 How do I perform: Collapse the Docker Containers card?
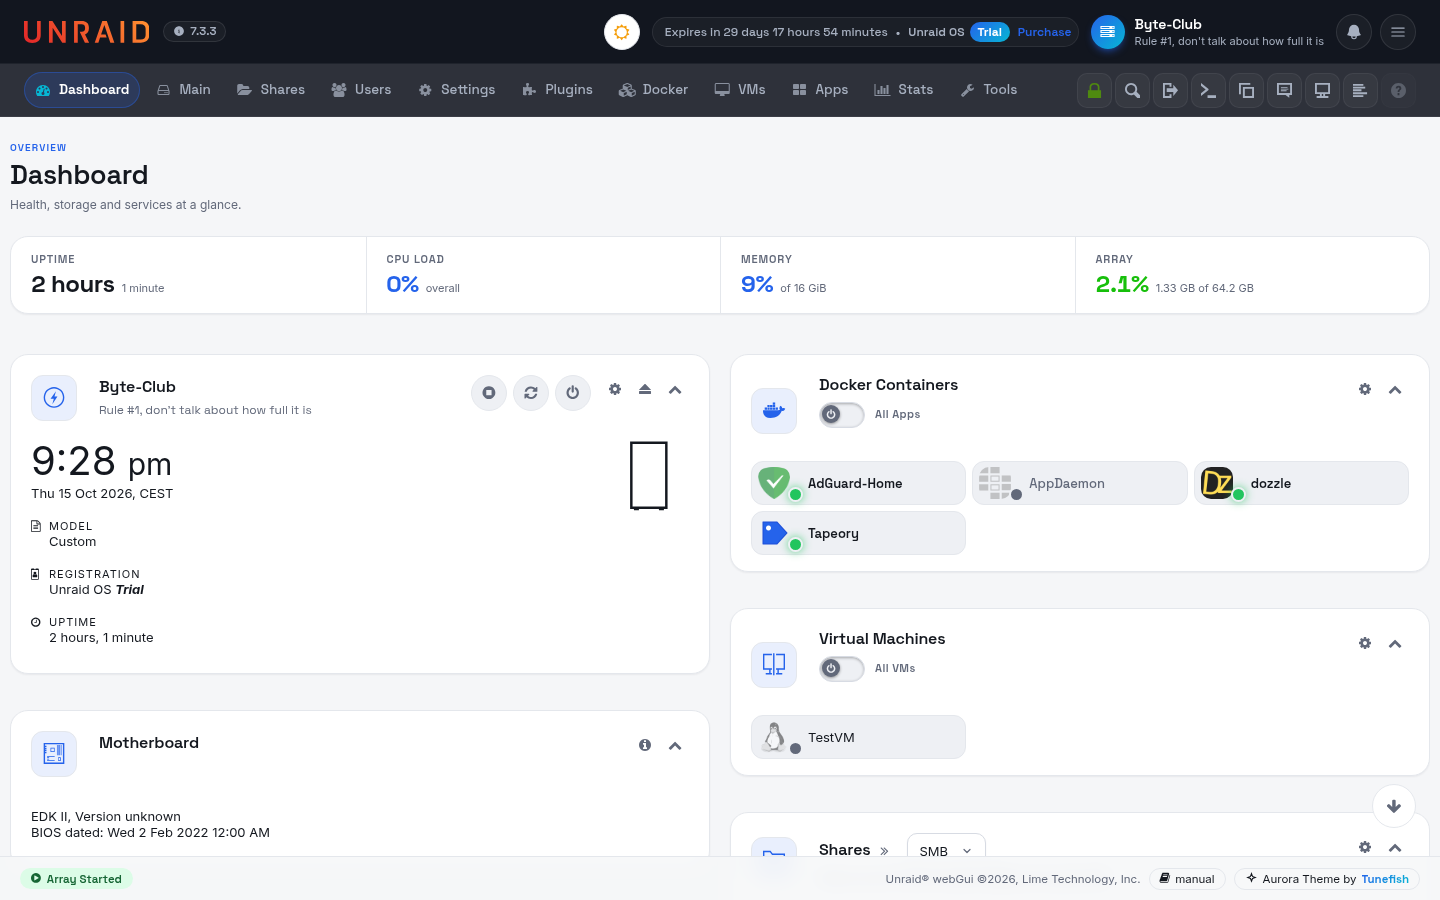1395,390
